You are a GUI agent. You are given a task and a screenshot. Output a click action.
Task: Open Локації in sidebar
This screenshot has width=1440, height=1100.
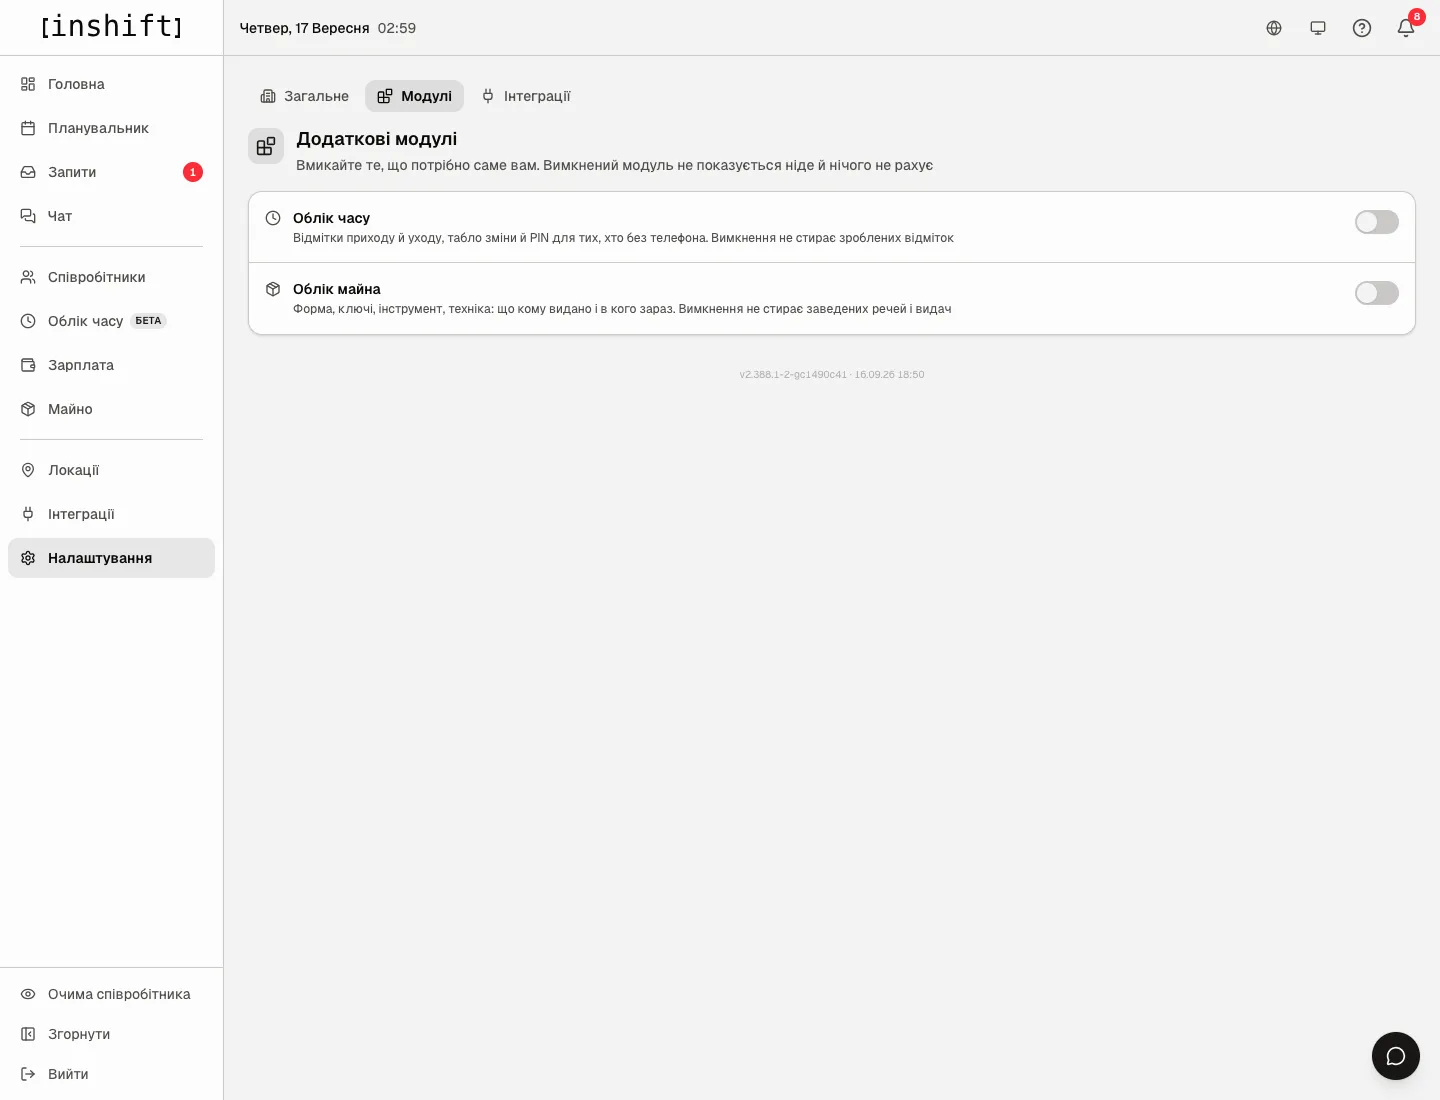click(x=111, y=470)
